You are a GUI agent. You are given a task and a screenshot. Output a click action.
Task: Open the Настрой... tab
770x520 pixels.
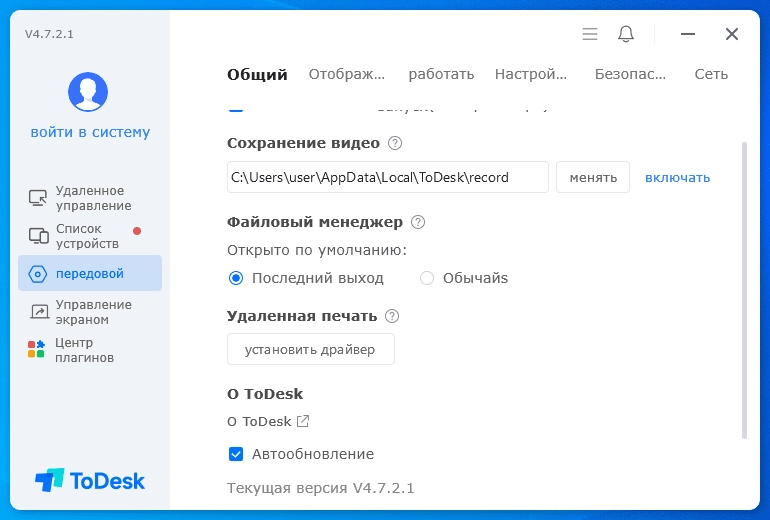tap(531, 74)
